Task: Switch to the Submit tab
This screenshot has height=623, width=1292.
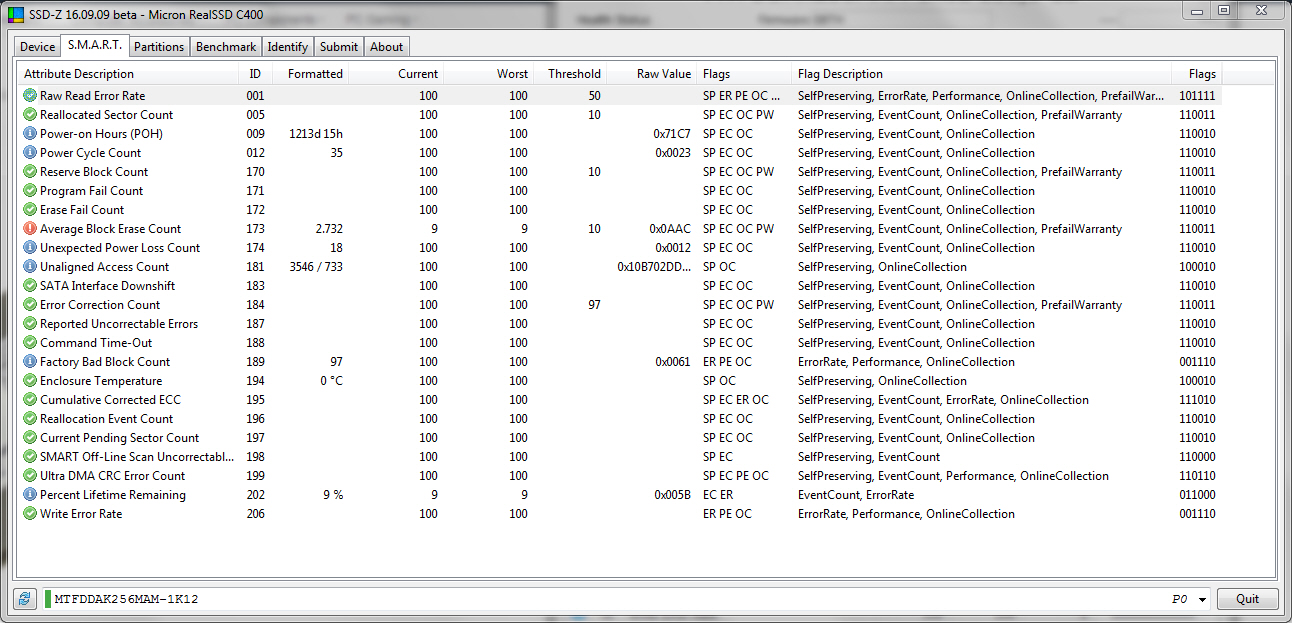Action: 339,47
